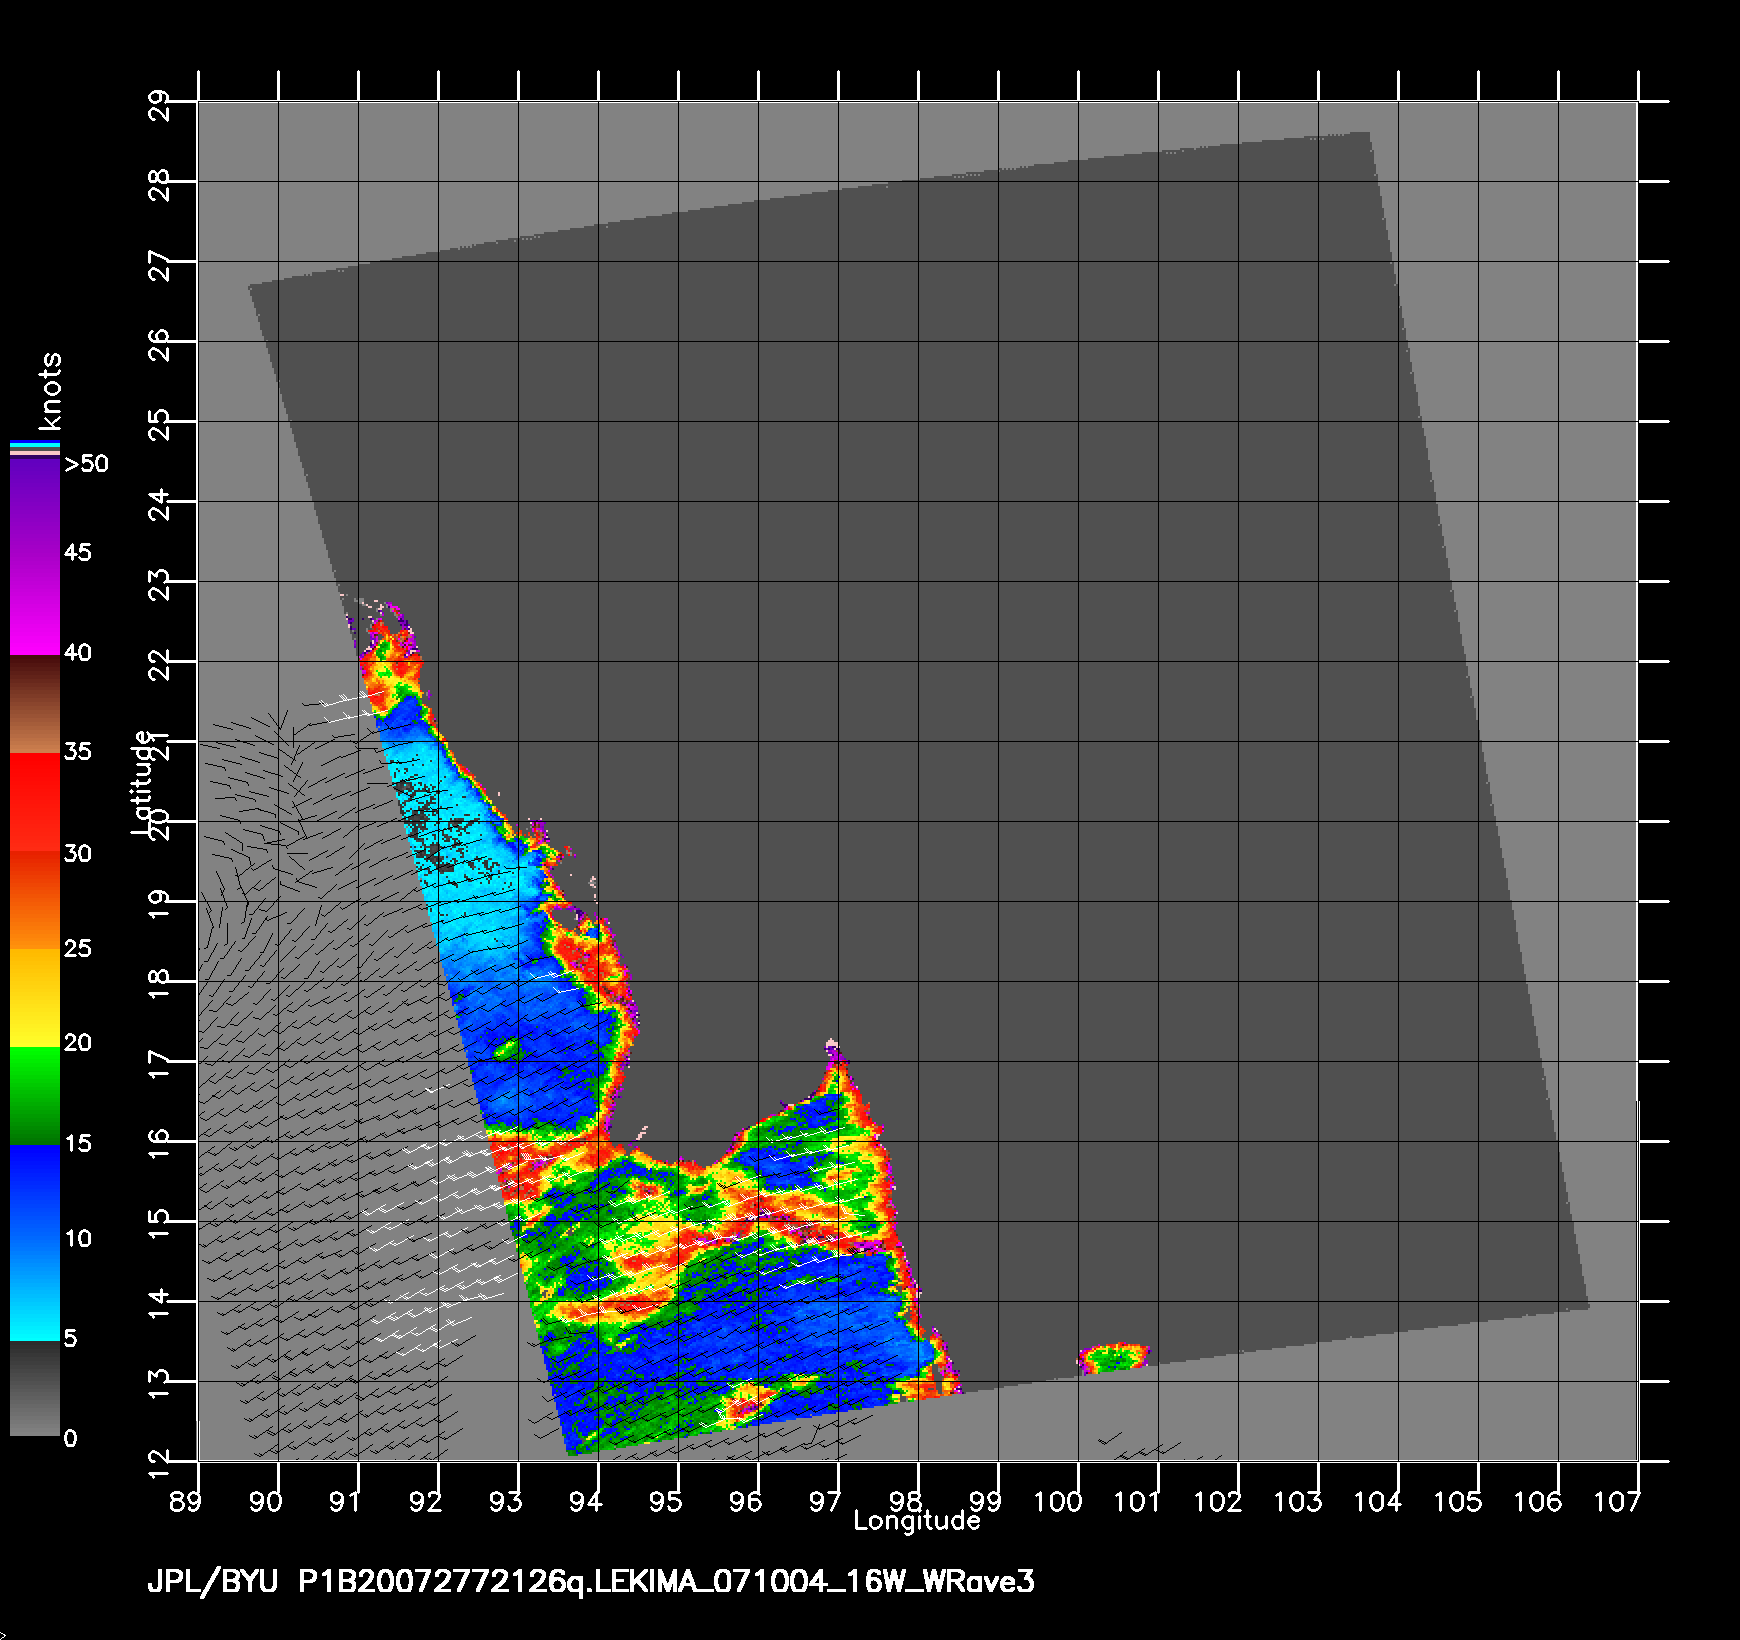Click longitude tick label '90'

pos(265,1501)
